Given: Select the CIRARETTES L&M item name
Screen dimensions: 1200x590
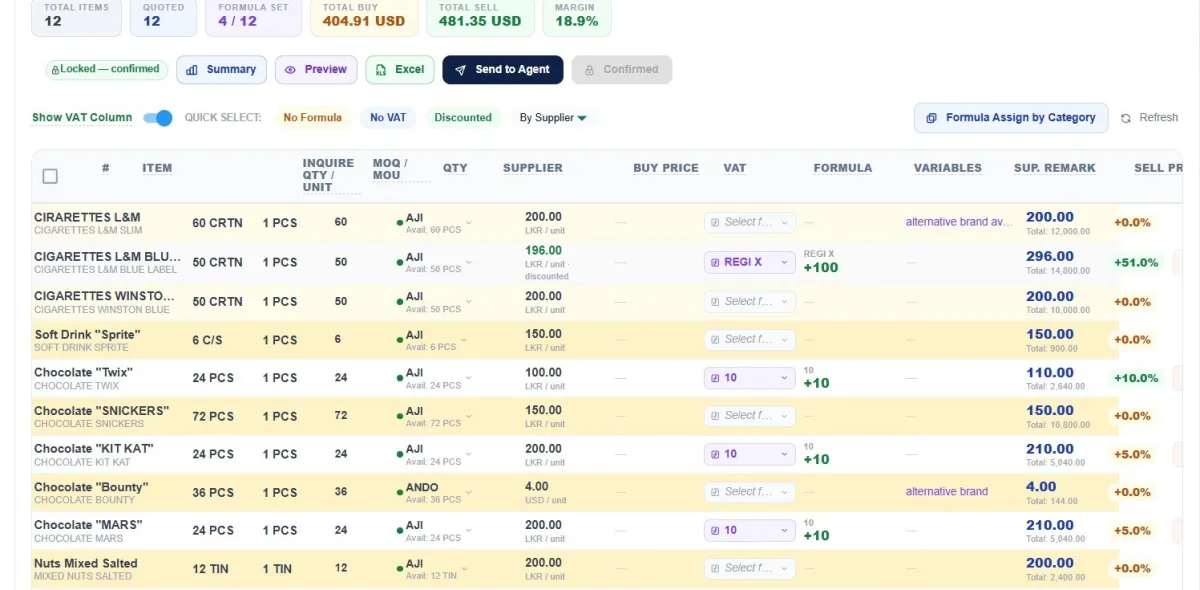Looking at the screenshot, I should 87,217.
